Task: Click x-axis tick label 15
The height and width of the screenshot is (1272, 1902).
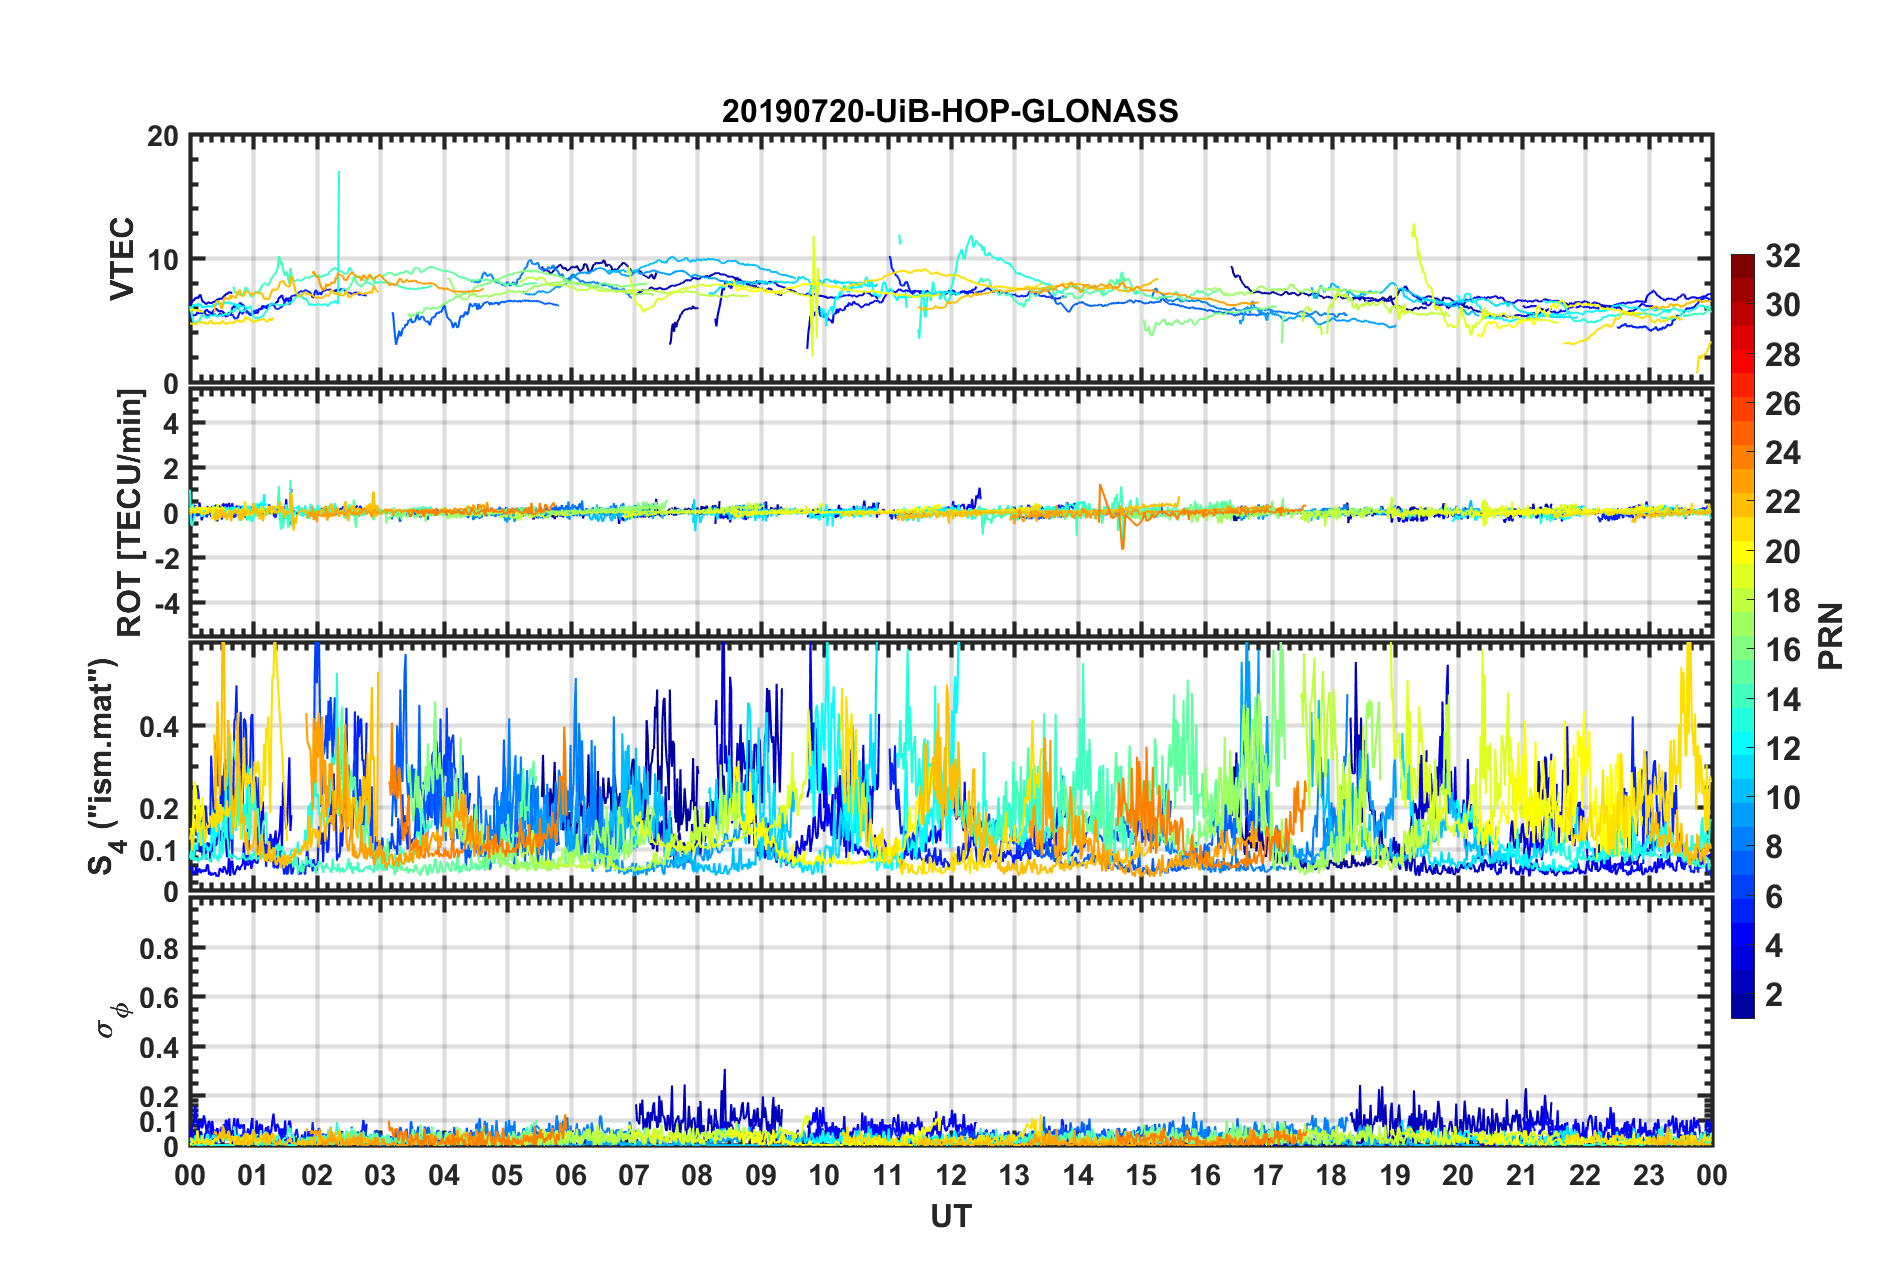Action: click(x=1141, y=1175)
